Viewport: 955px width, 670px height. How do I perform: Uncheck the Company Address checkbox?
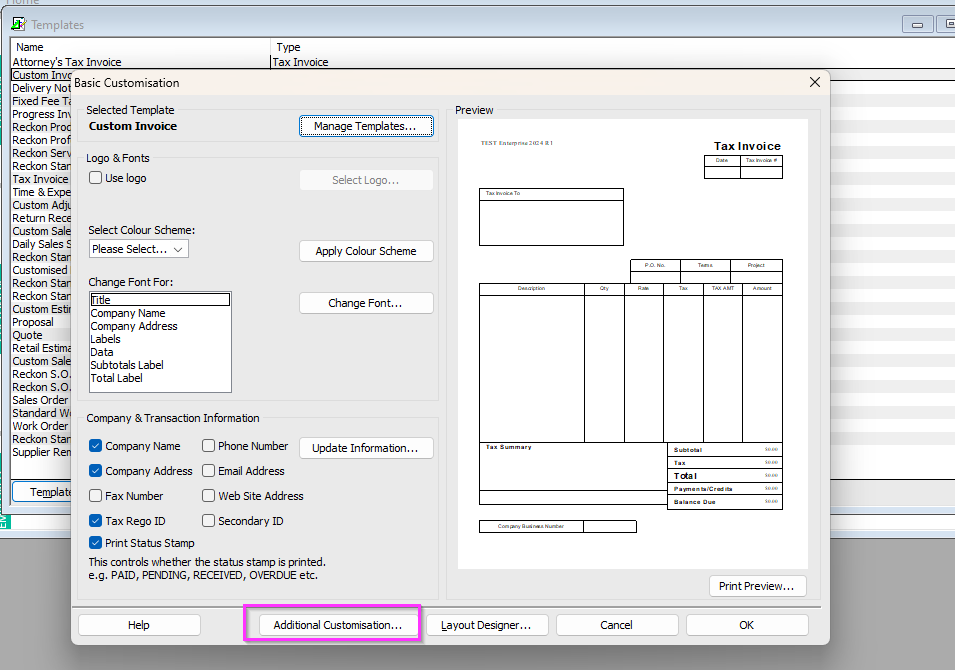95,471
